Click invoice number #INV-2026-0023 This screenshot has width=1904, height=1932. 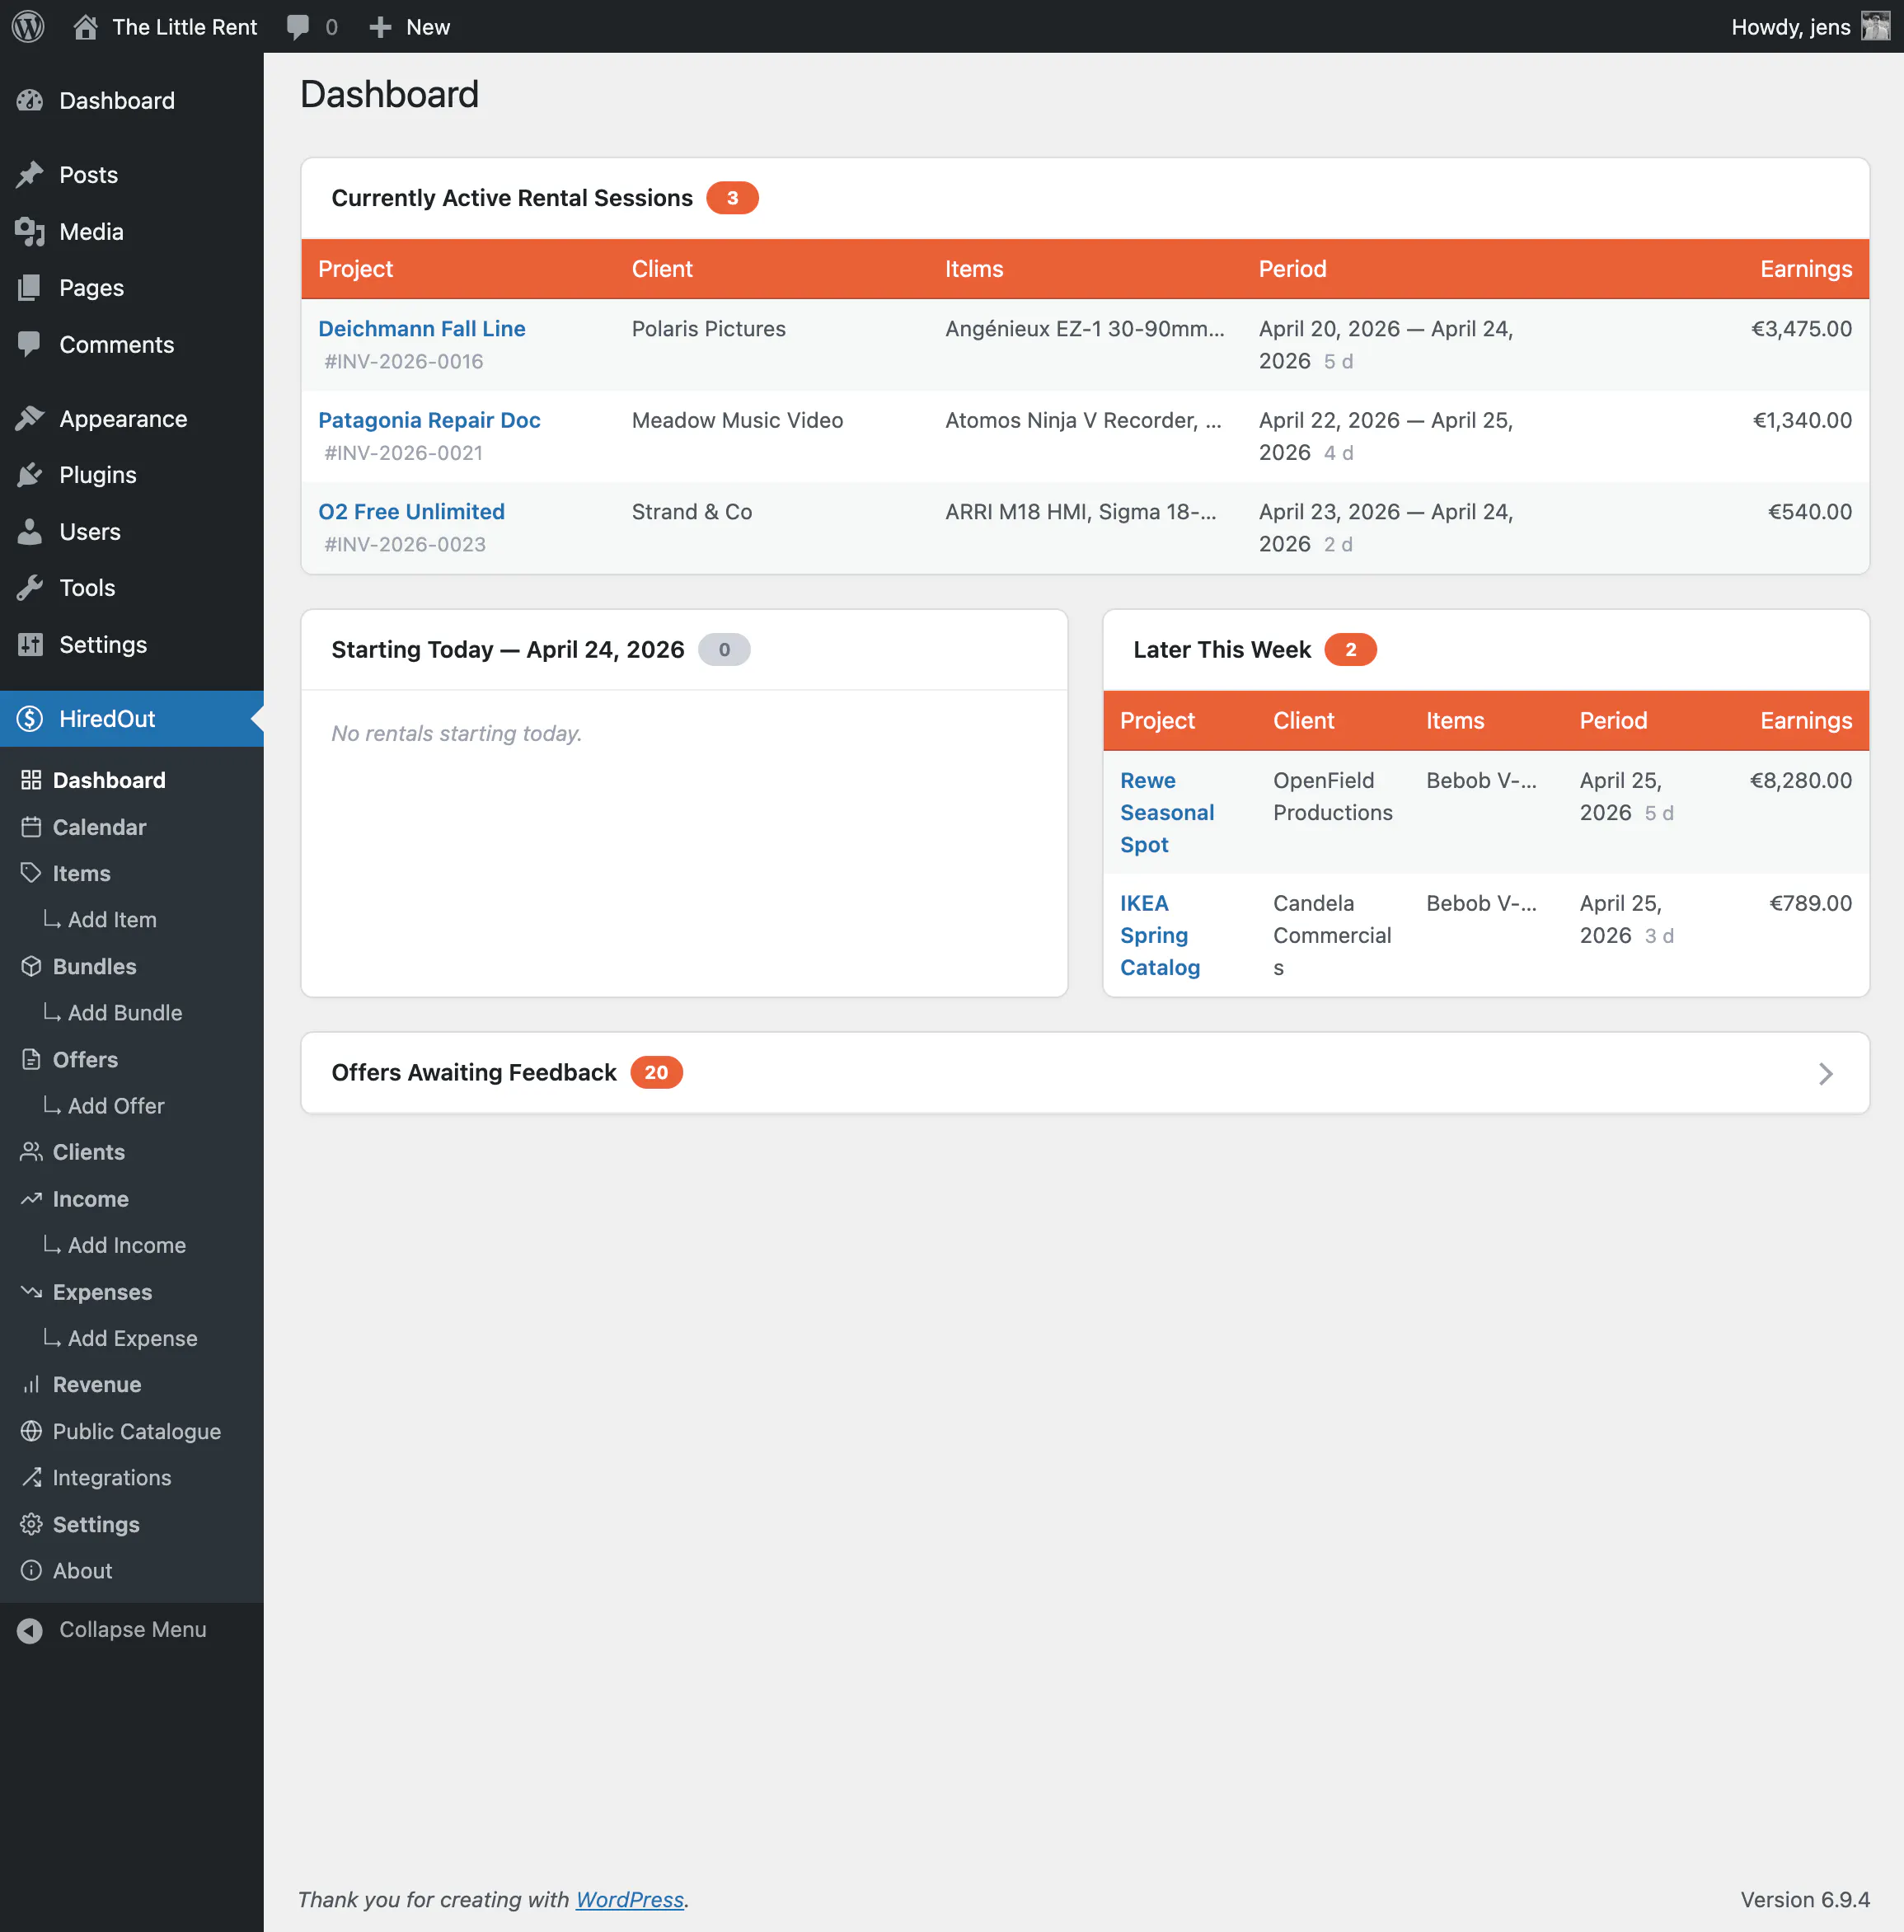[x=405, y=545]
